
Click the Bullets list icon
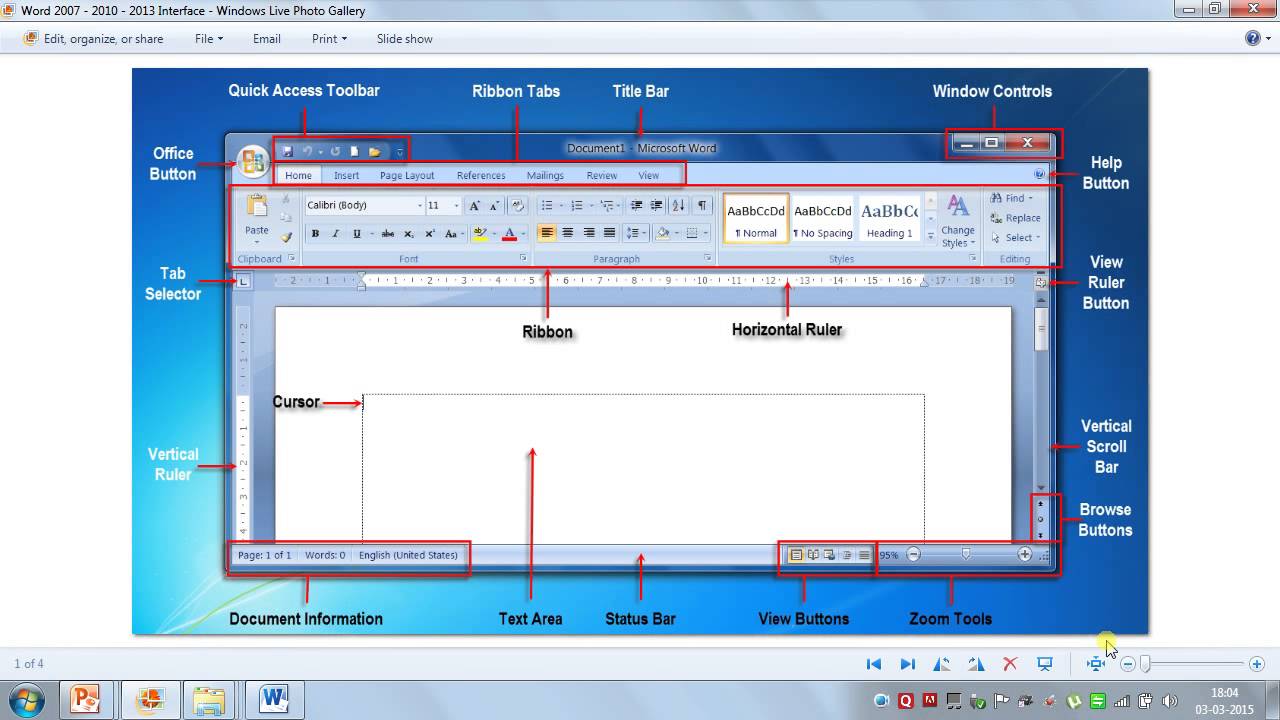(x=547, y=205)
